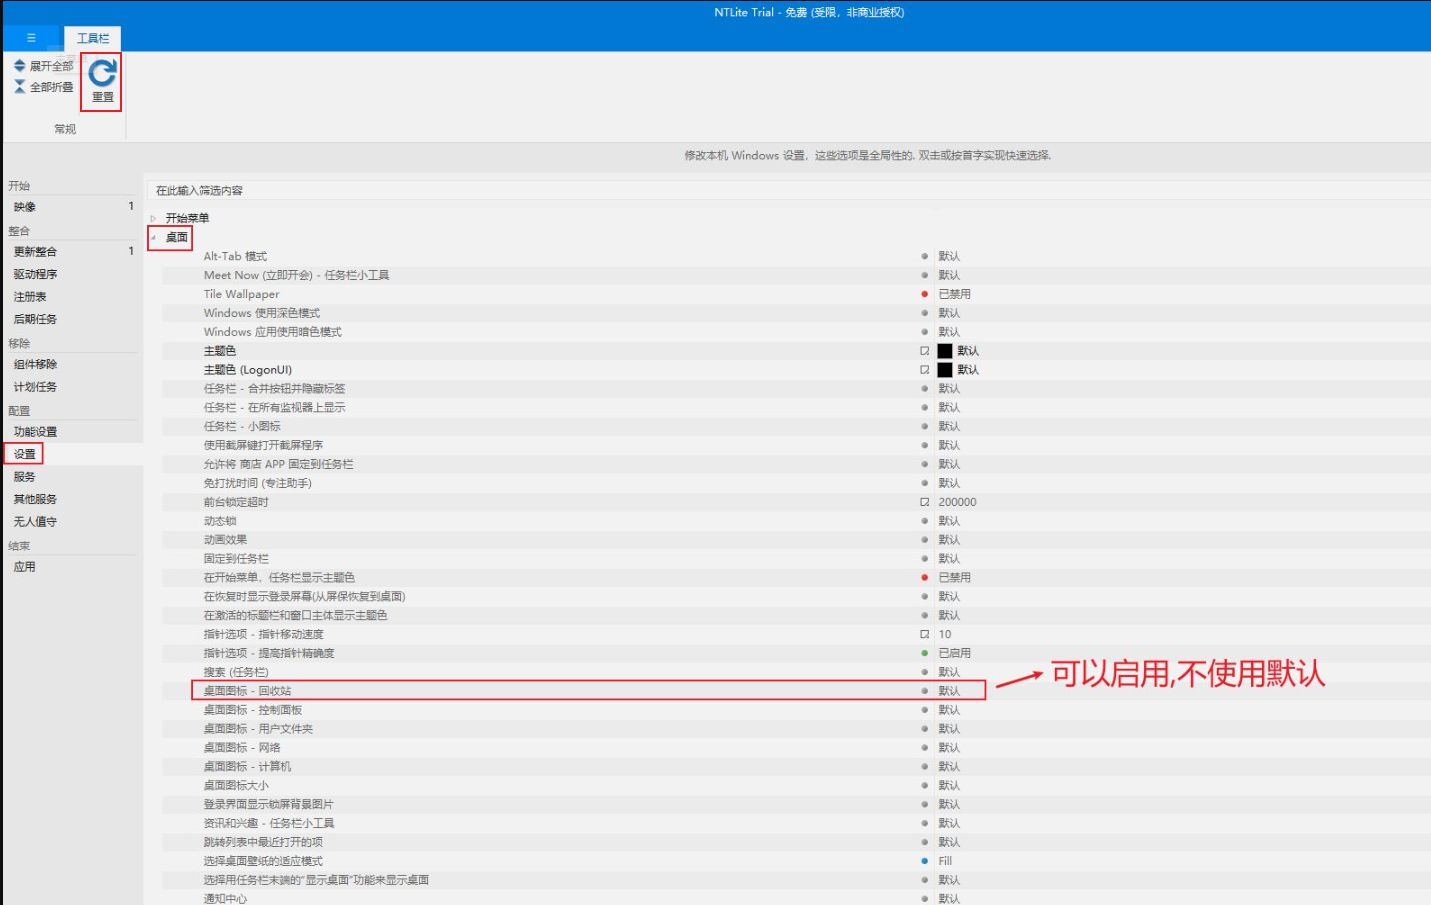Click the edit icon beside 主题色 value
Viewport: 1431px width, 905px height.
click(924, 351)
